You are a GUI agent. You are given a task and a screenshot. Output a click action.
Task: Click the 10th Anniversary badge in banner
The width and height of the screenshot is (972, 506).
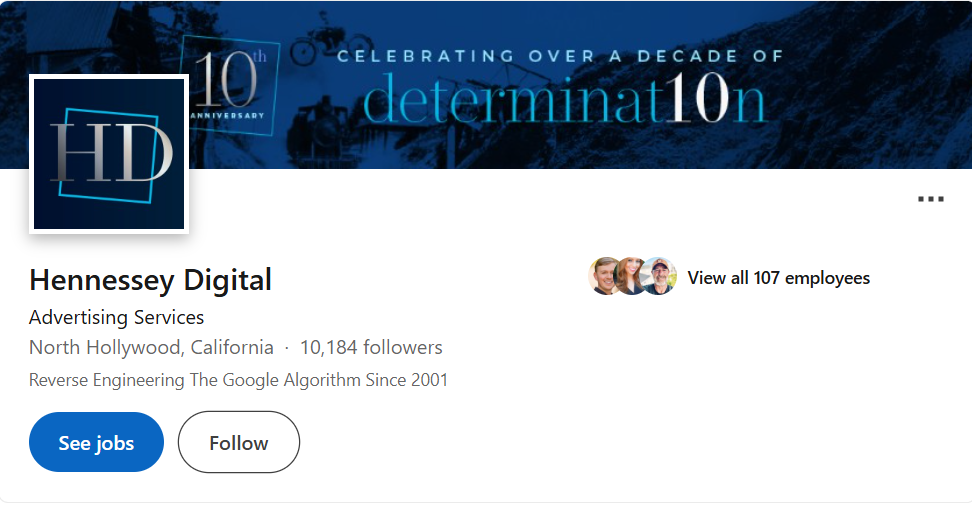point(229,85)
